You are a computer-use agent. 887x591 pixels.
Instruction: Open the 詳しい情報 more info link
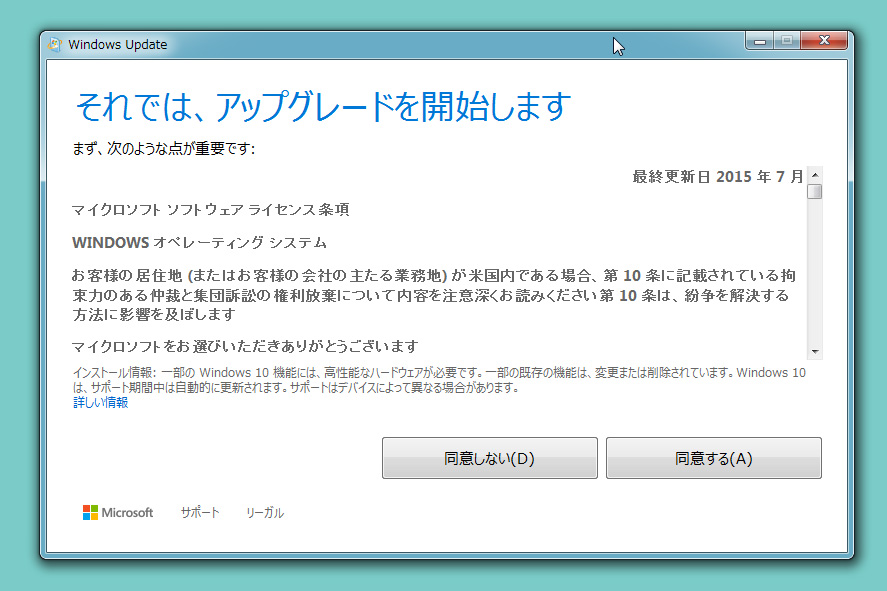101,403
